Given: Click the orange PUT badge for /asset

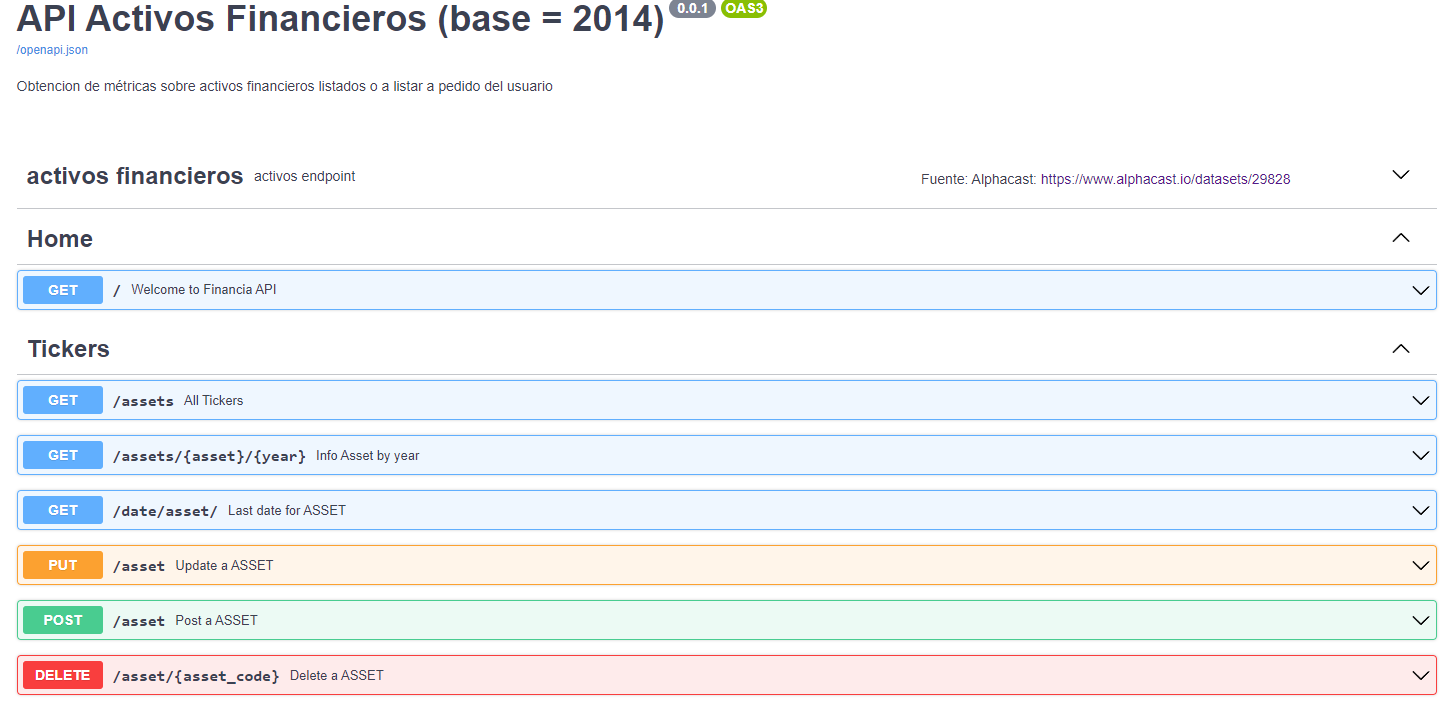Looking at the screenshot, I should pyautogui.click(x=62, y=565).
